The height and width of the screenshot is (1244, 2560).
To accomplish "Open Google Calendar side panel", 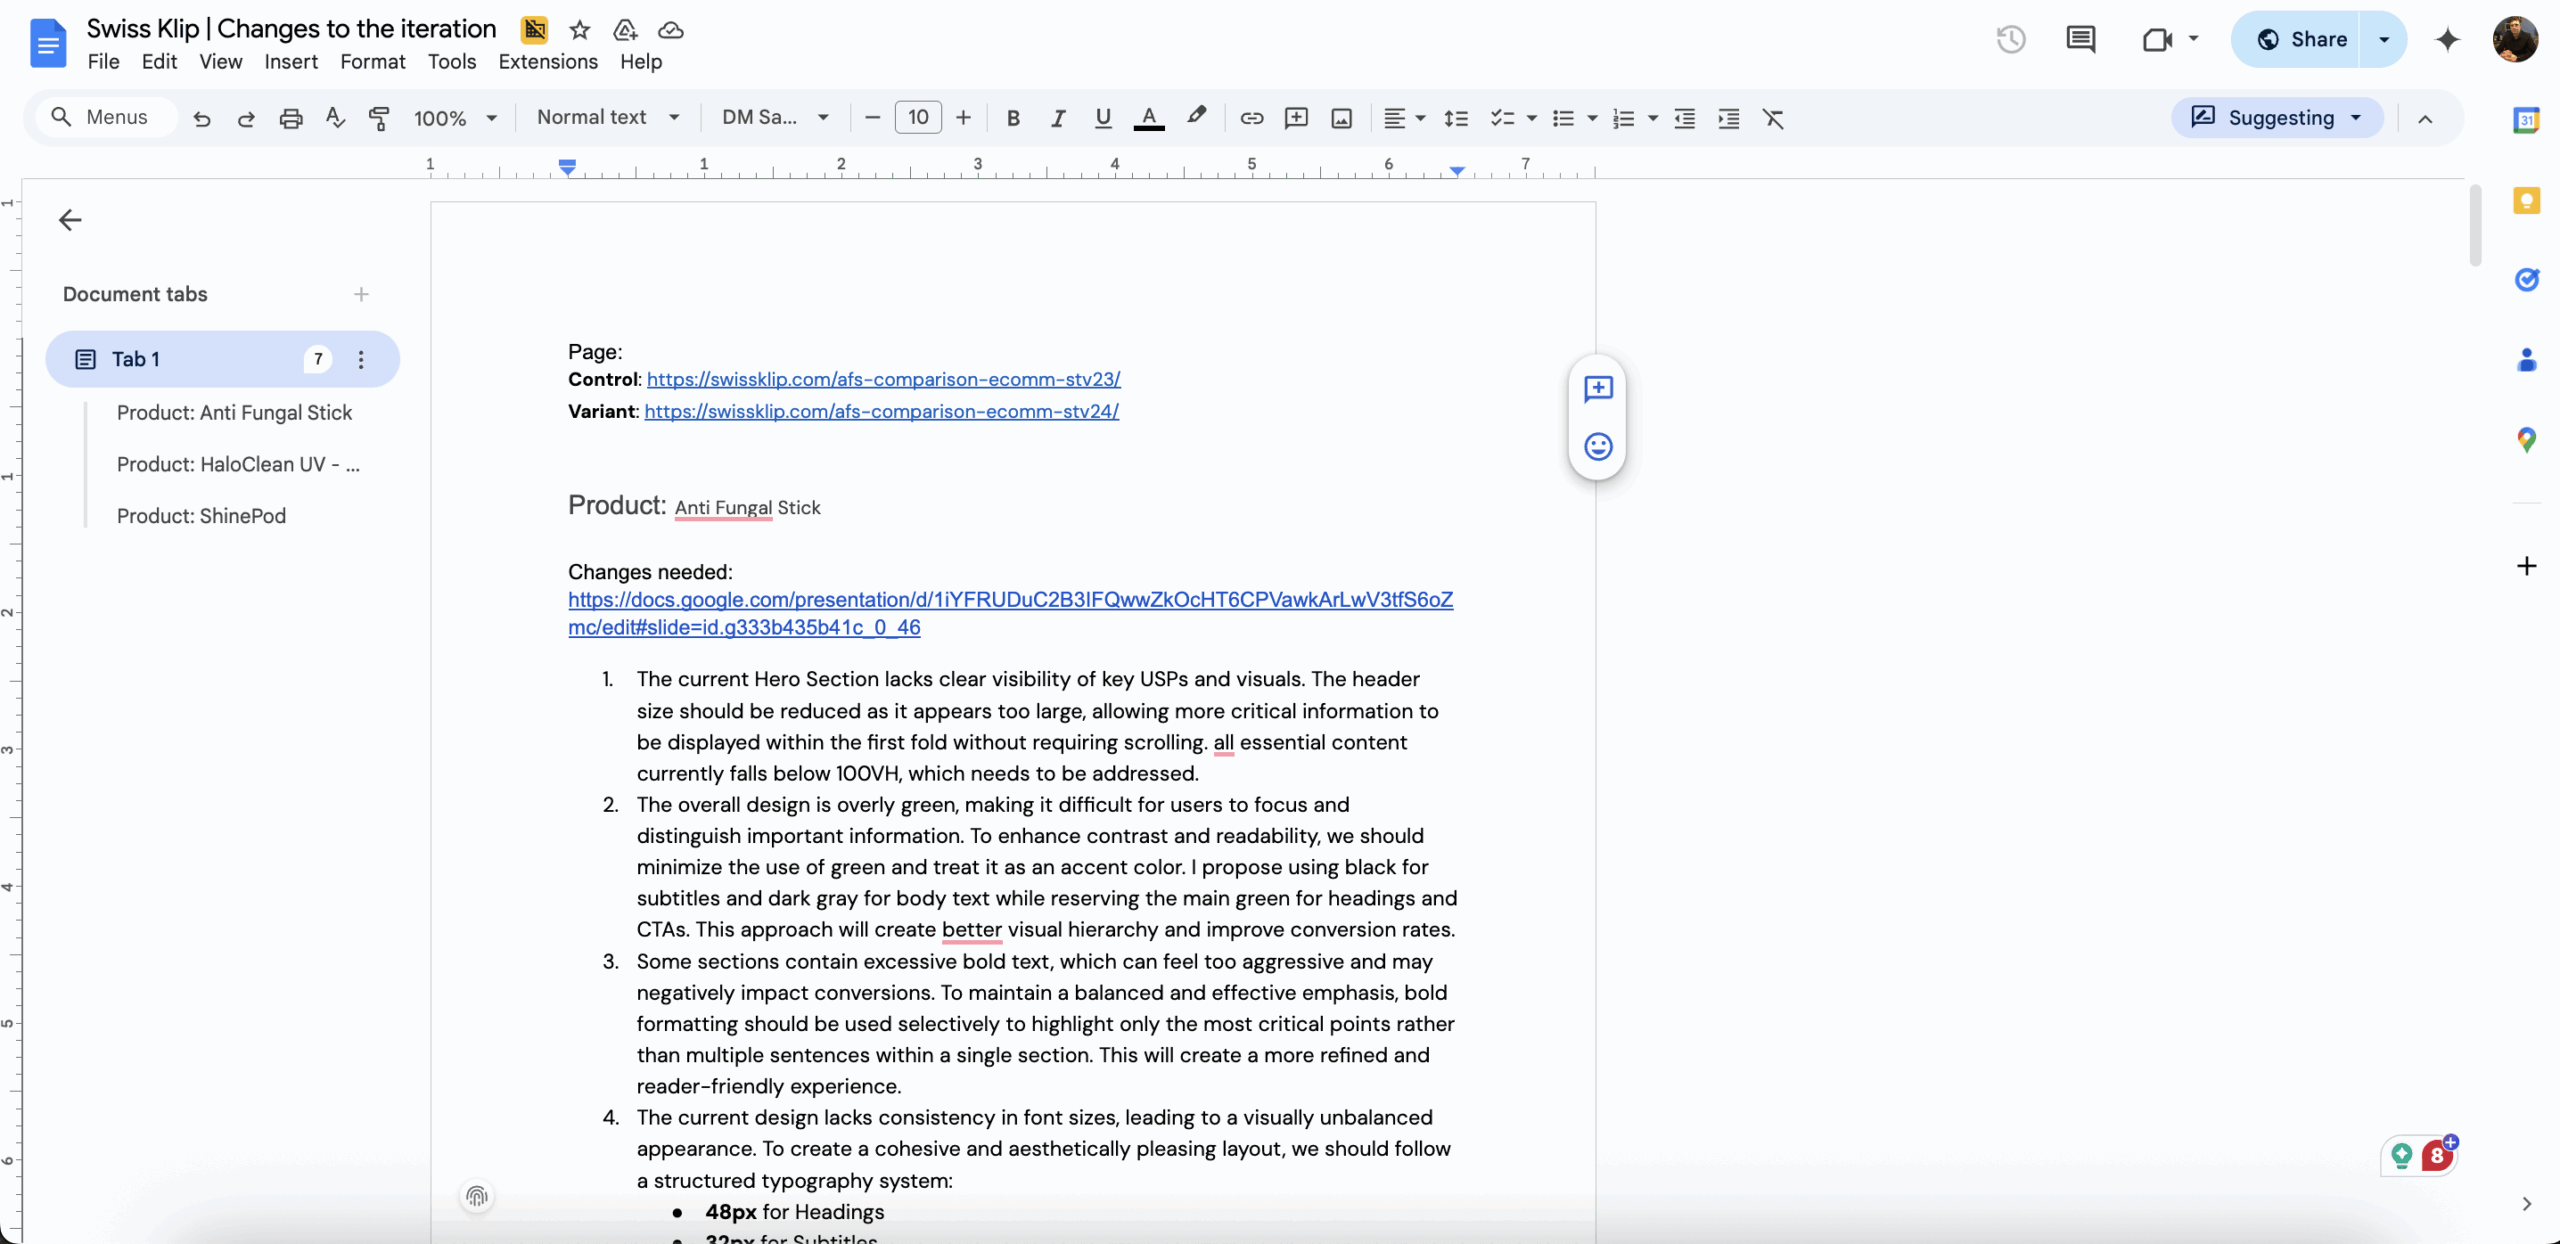I will tap(2526, 119).
